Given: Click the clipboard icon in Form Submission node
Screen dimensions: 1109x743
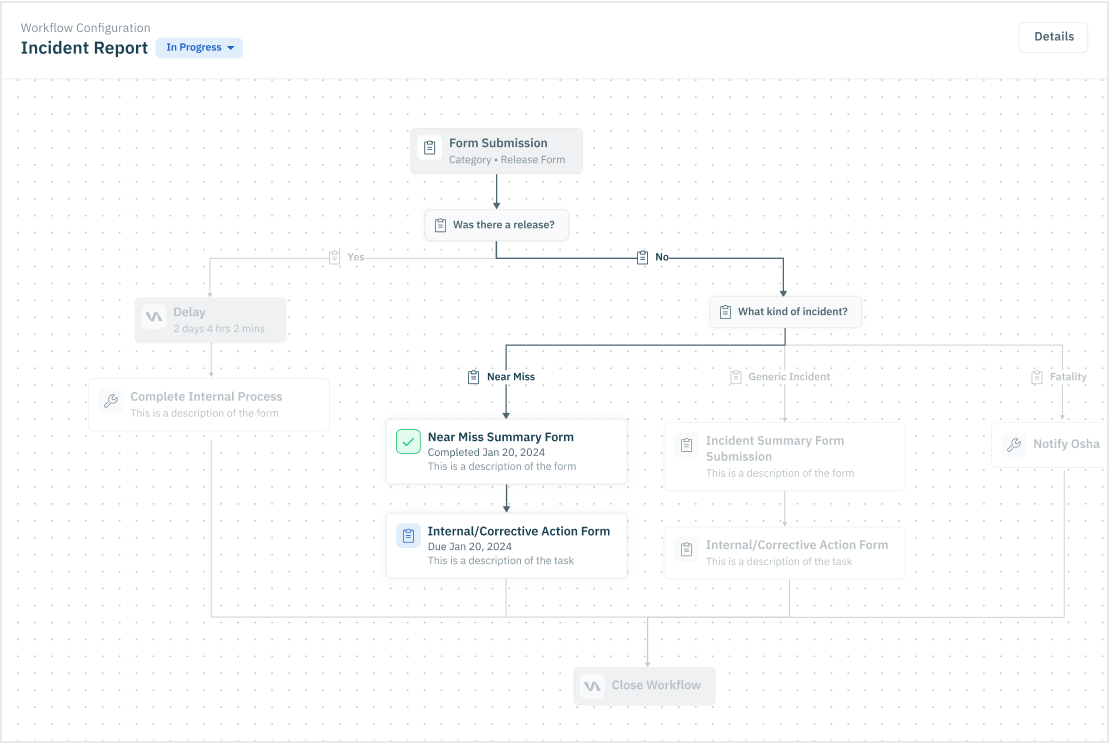Looking at the screenshot, I should (x=429, y=148).
